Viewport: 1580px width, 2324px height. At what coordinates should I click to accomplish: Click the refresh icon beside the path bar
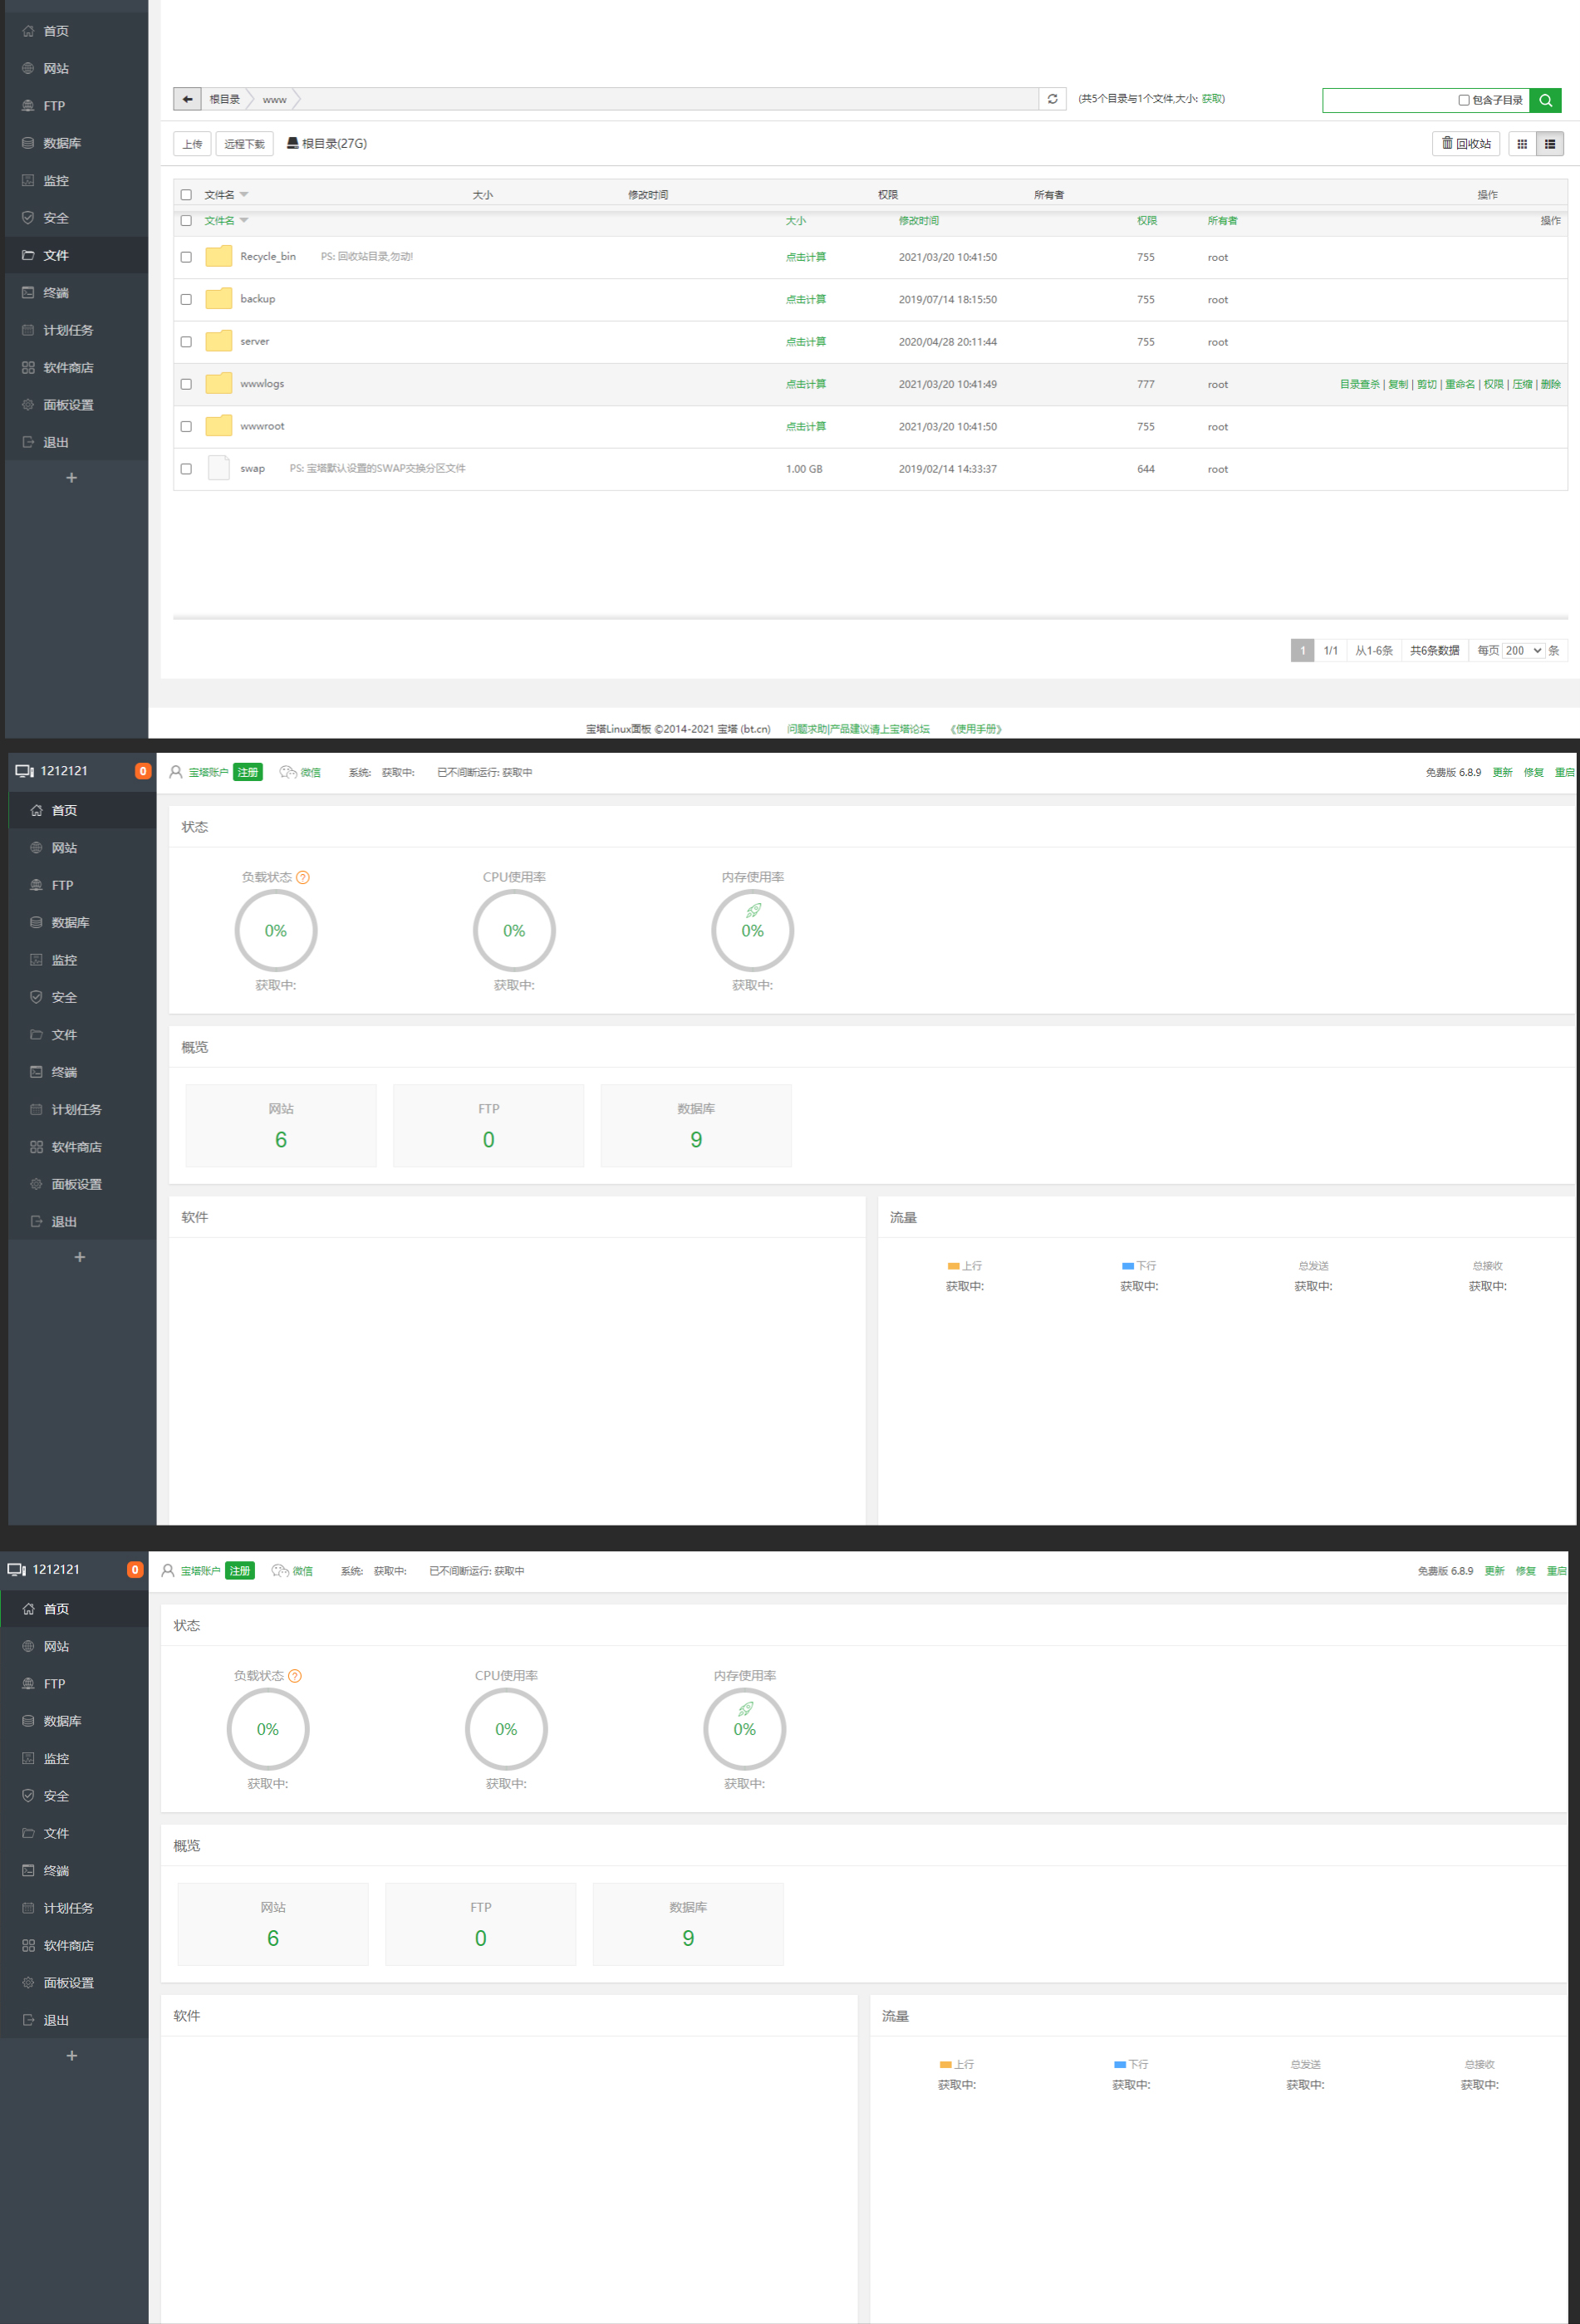1052,99
